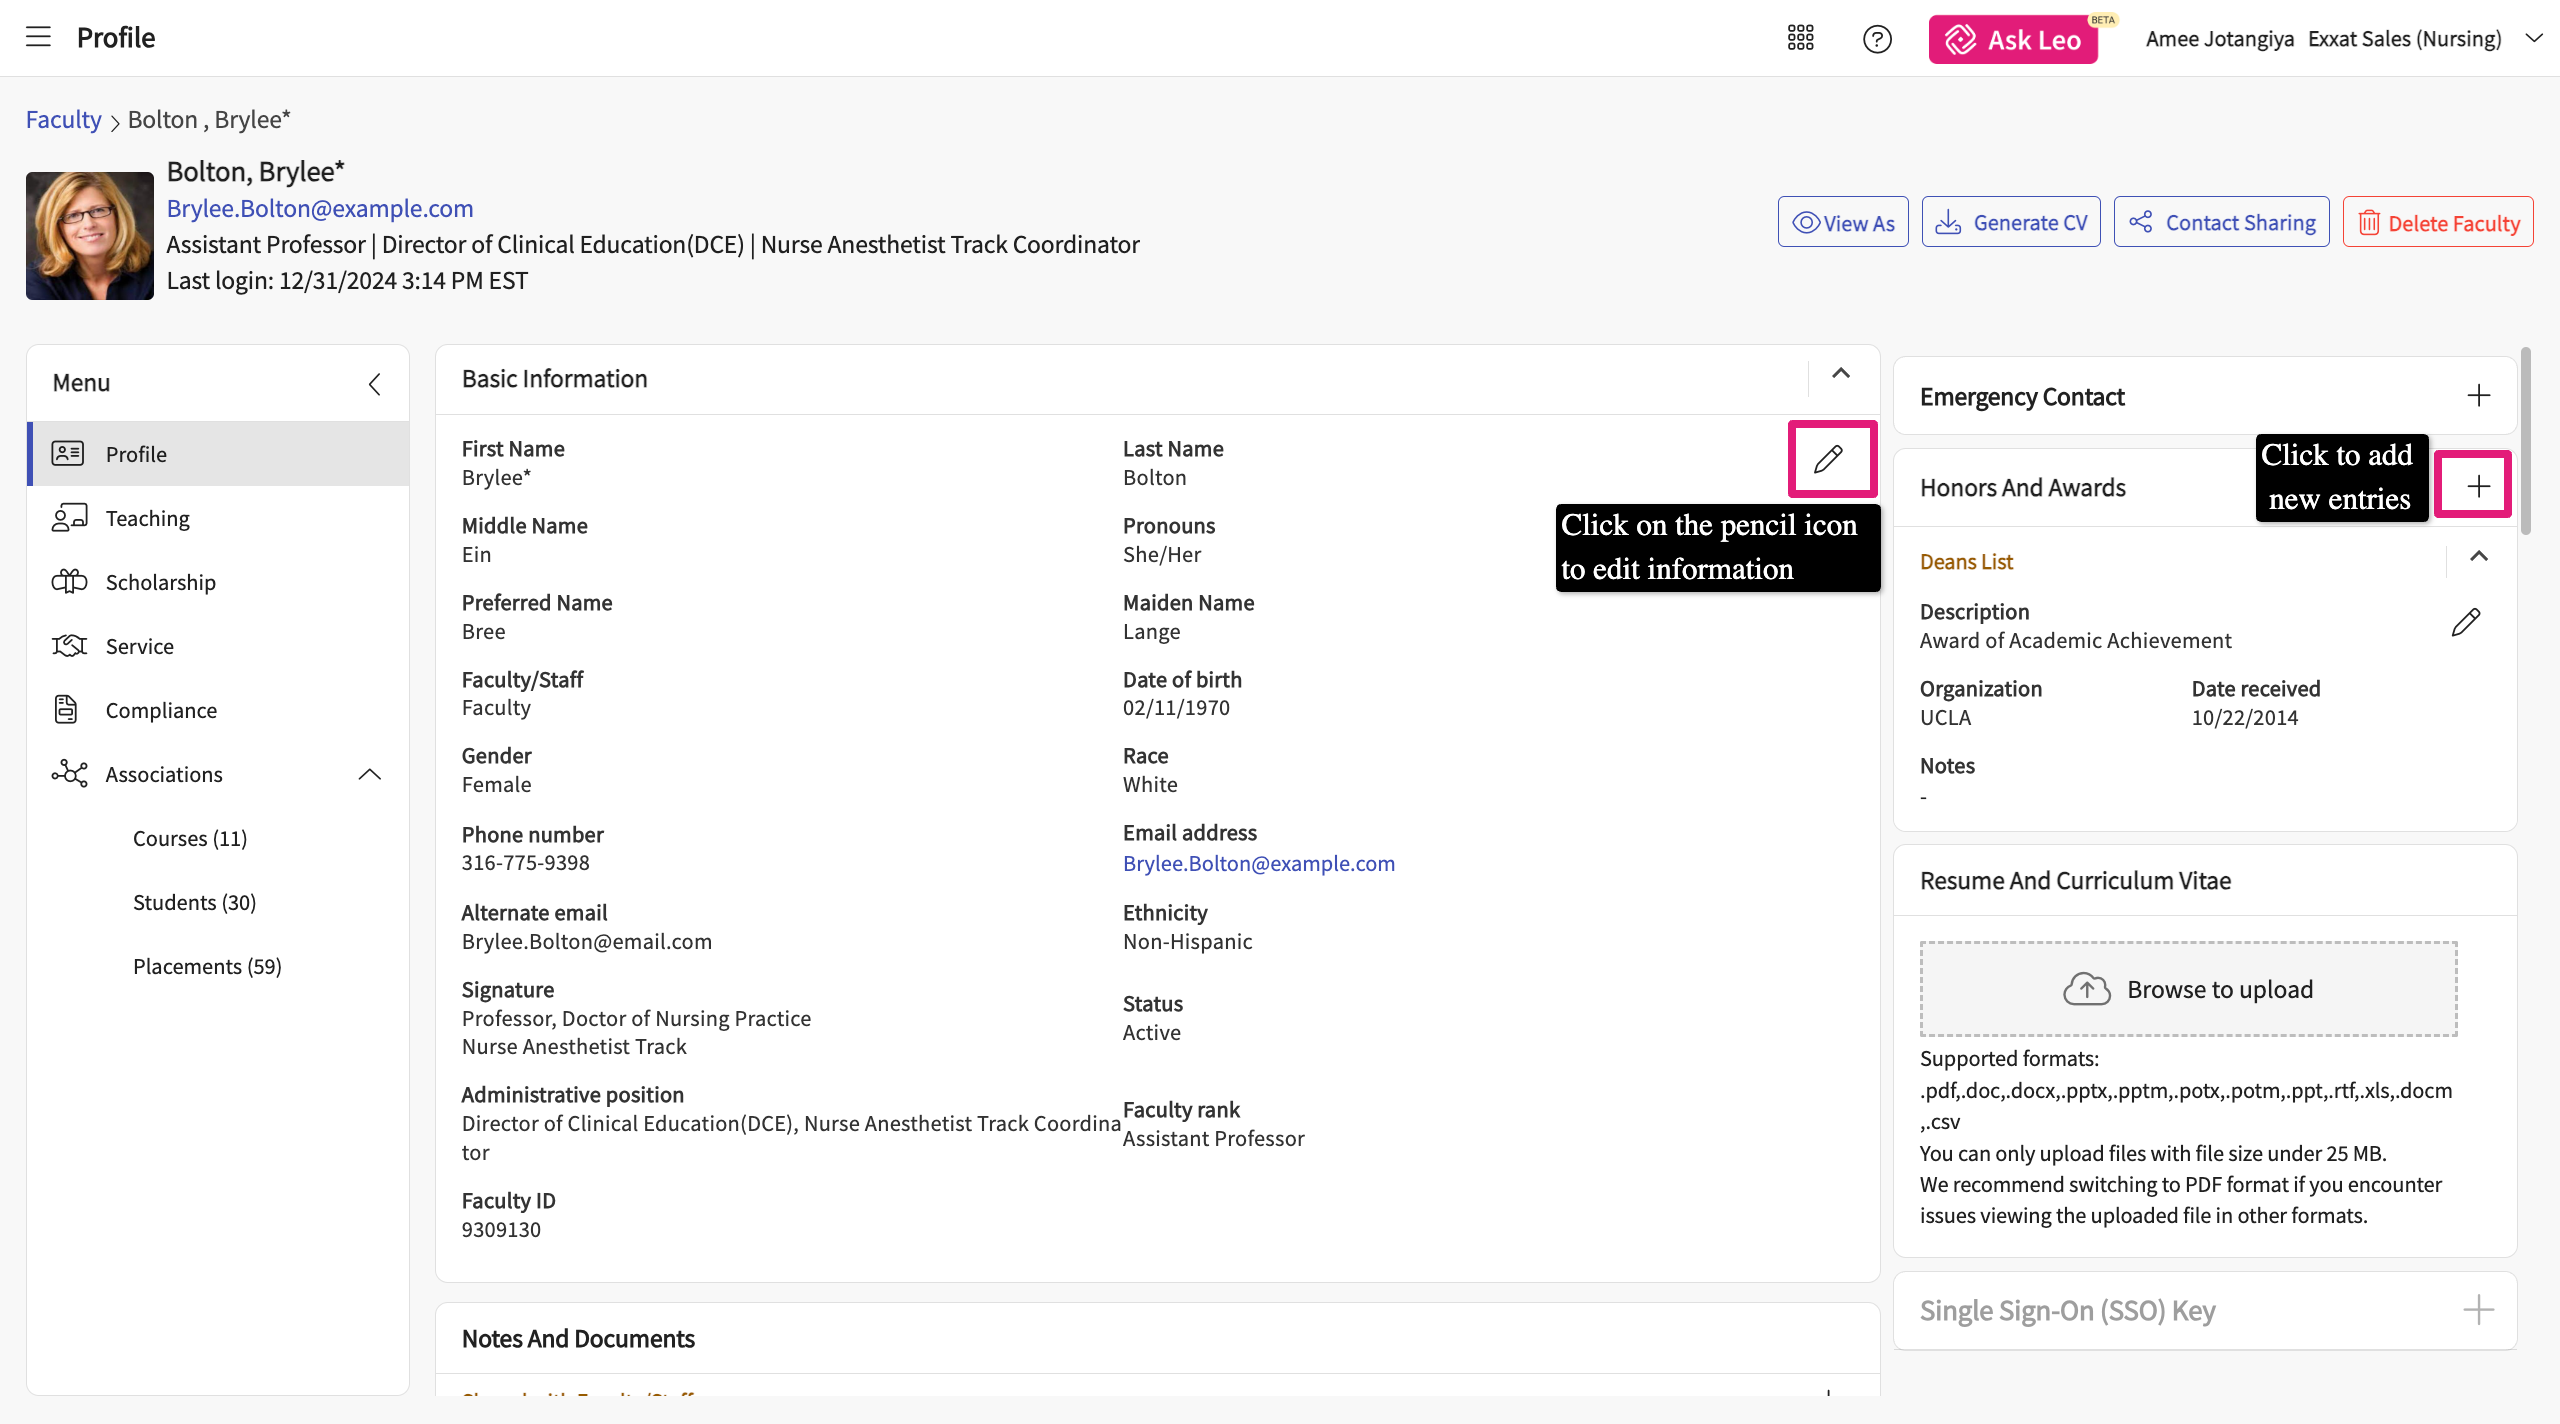The image size is (2560, 1424).
Task: Open the help question mark icon
Action: [x=1877, y=39]
